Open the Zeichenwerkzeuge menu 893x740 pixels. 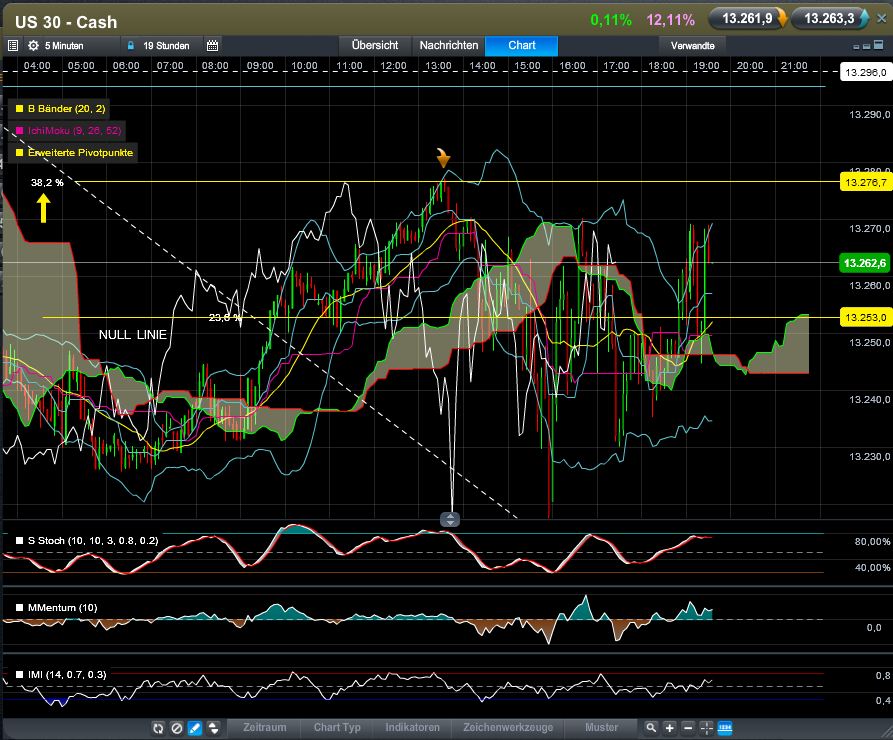pos(508,727)
